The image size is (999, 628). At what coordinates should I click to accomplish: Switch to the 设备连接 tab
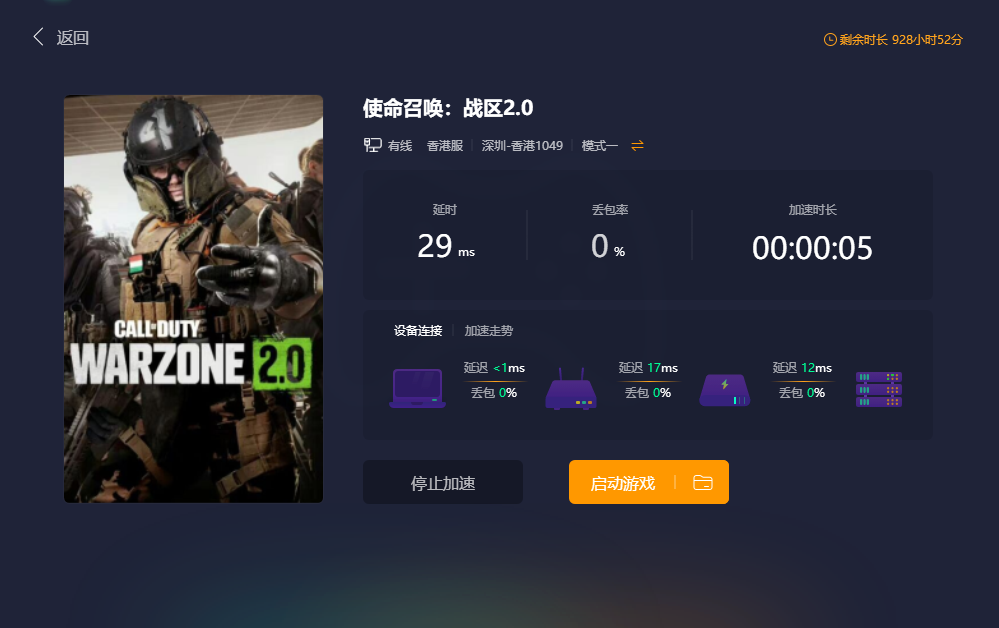[x=418, y=331]
